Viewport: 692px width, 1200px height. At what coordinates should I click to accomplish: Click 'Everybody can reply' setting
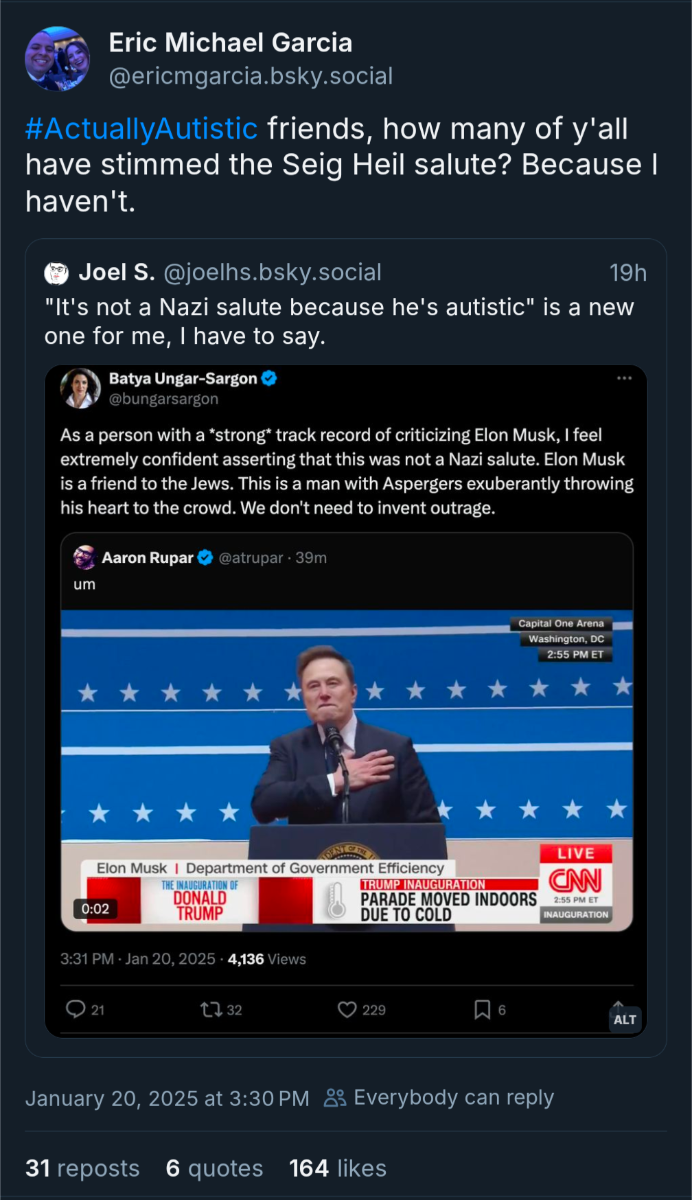point(439,1097)
